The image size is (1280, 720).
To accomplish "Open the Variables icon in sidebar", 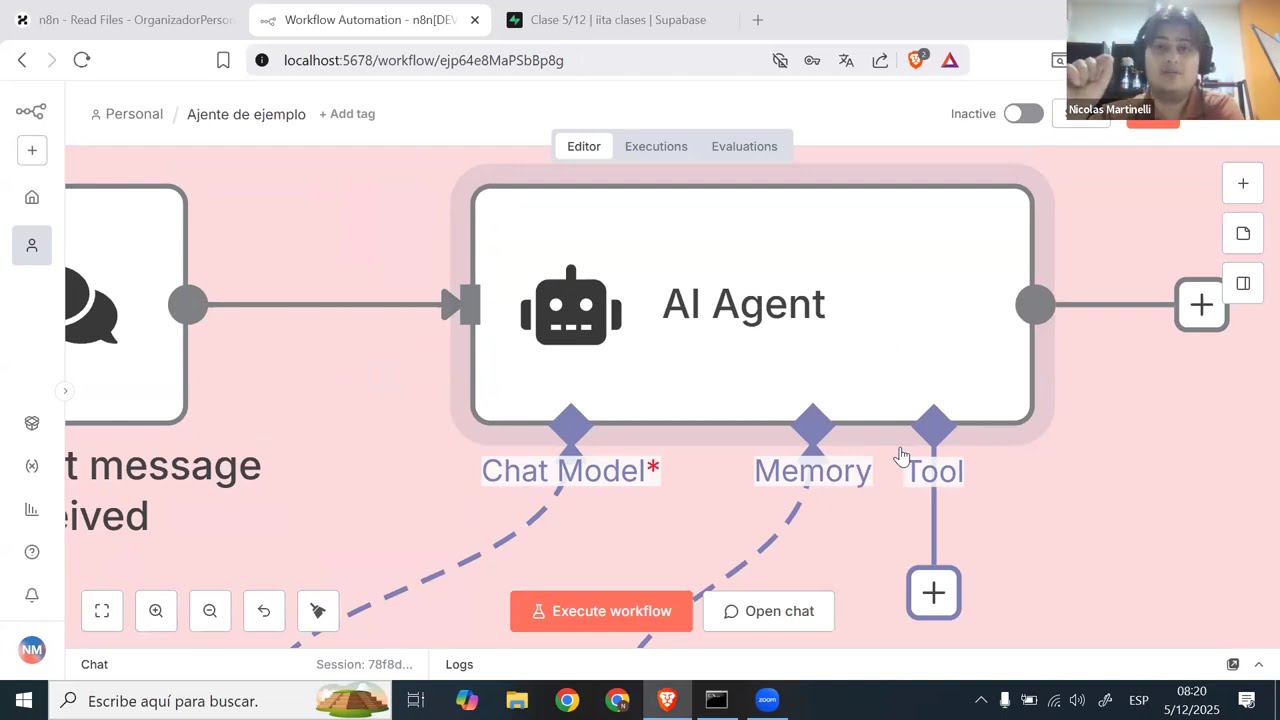I will (x=32, y=466).
